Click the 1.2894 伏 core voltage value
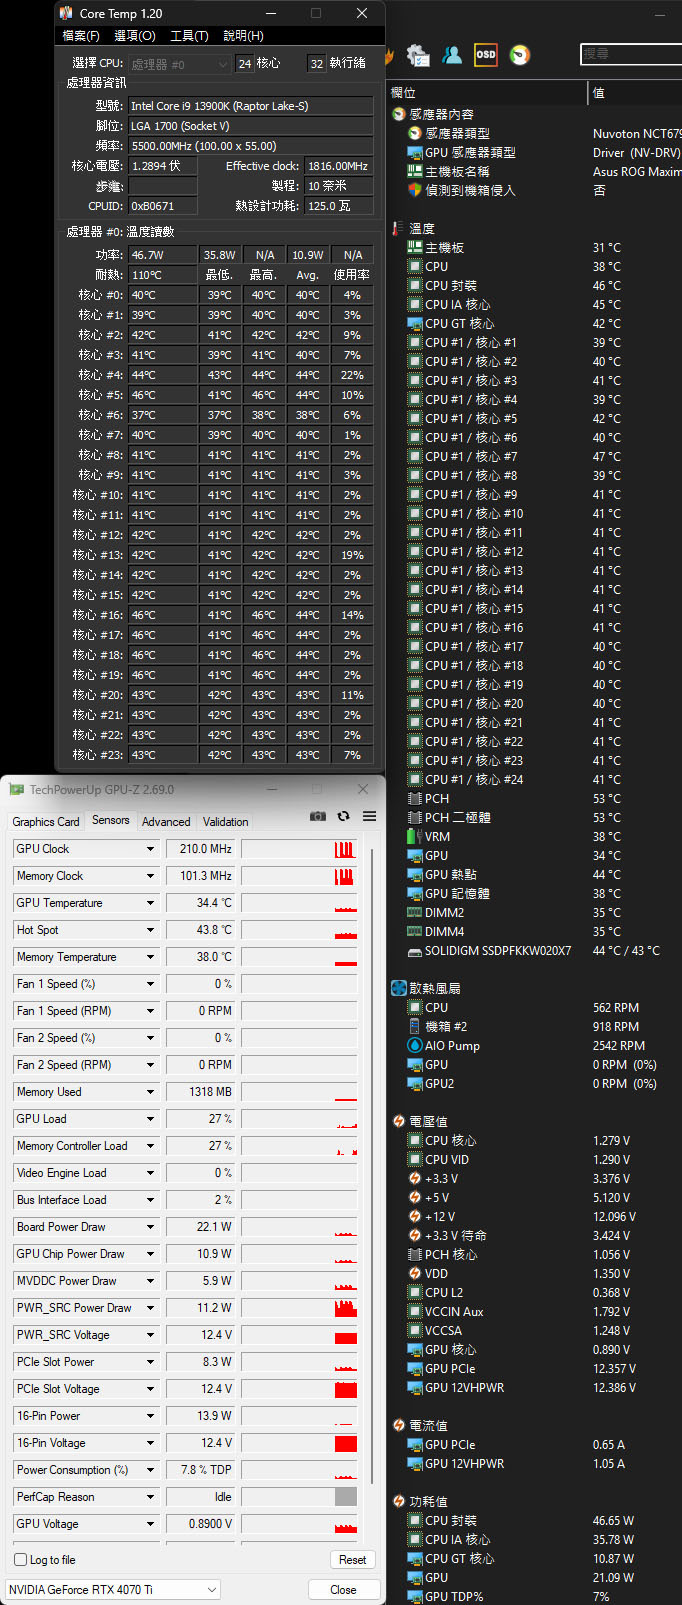Viewport: 682px width, 1605px height. point(162,166)
